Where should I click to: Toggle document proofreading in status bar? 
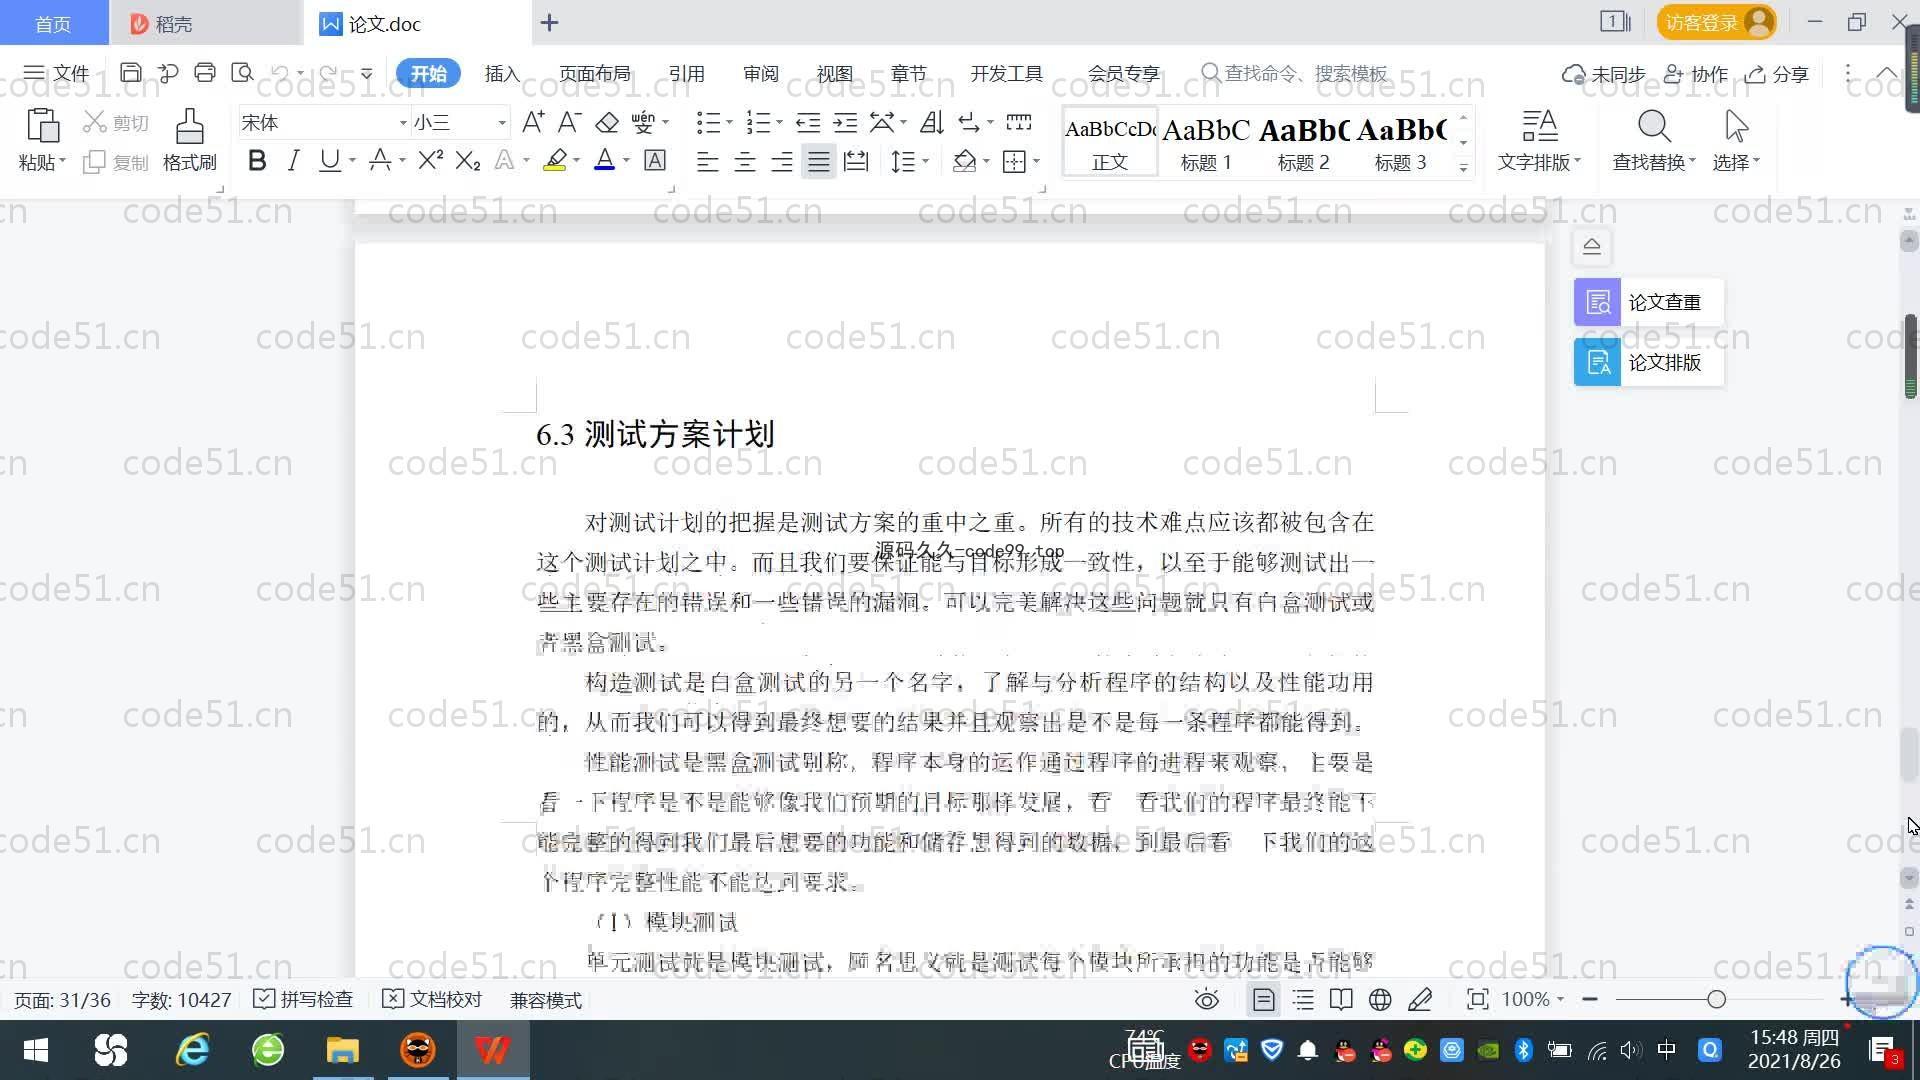[432, 1000]
